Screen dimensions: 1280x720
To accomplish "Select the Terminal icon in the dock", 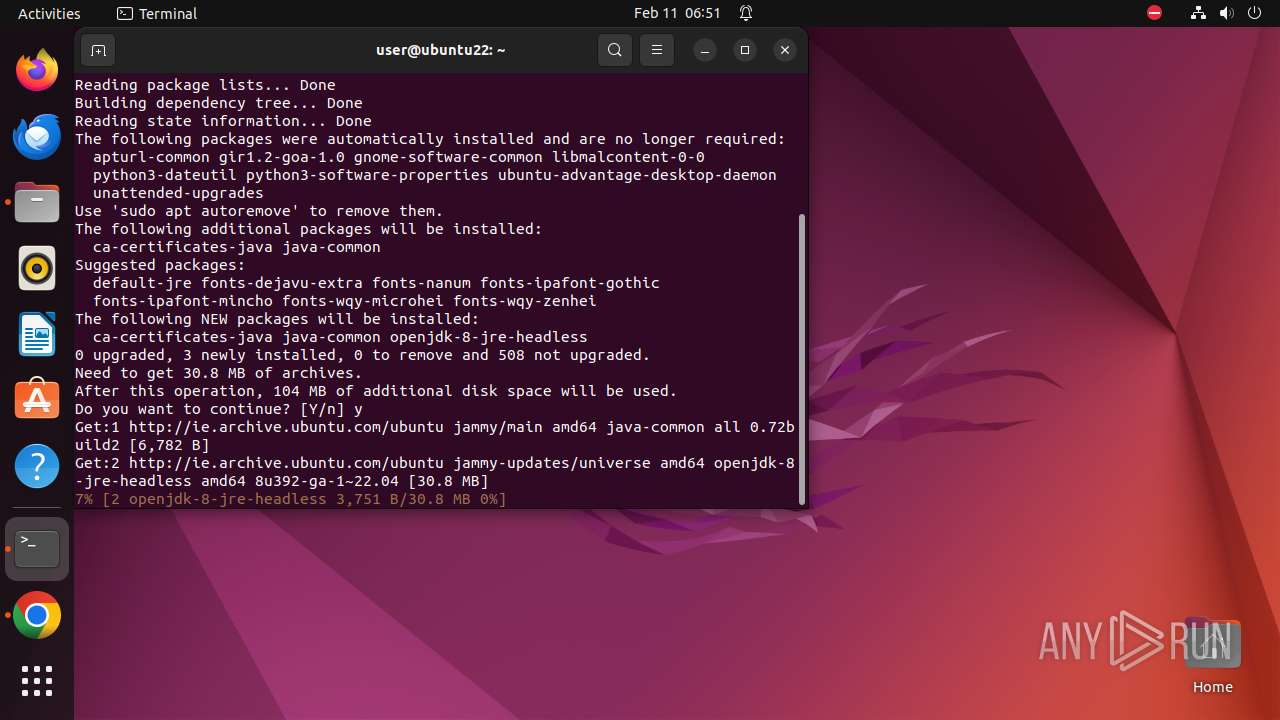I will pos(37,549).
